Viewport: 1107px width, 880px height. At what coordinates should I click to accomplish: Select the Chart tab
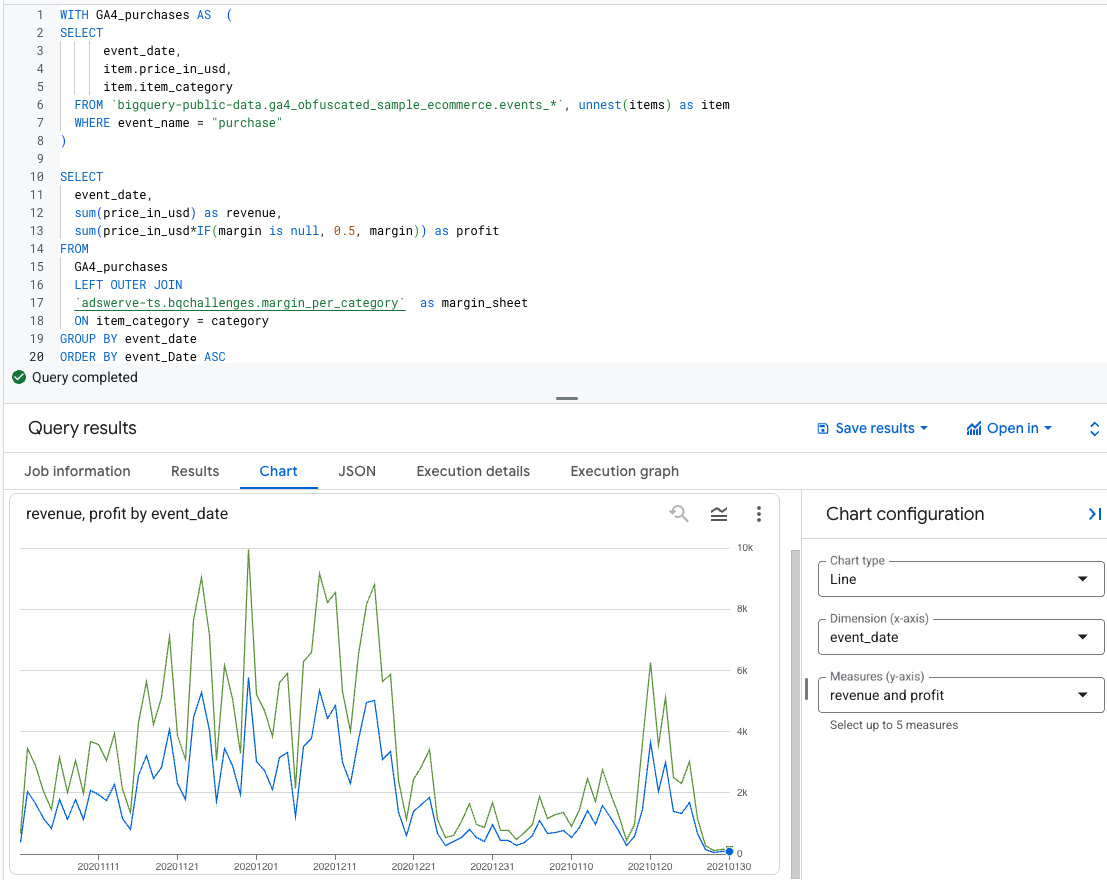pyautogui.click(x=278, y=471)
